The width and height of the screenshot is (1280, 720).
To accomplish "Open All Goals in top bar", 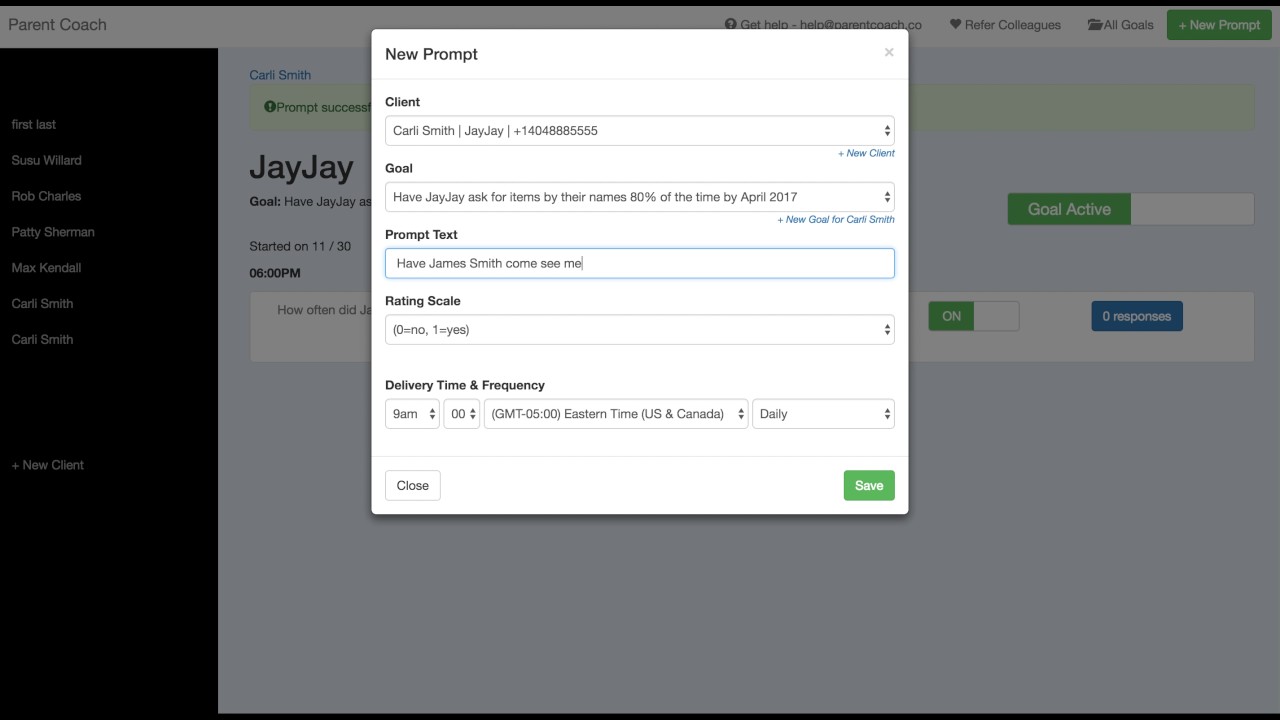I will click(x=1121, y=25).
